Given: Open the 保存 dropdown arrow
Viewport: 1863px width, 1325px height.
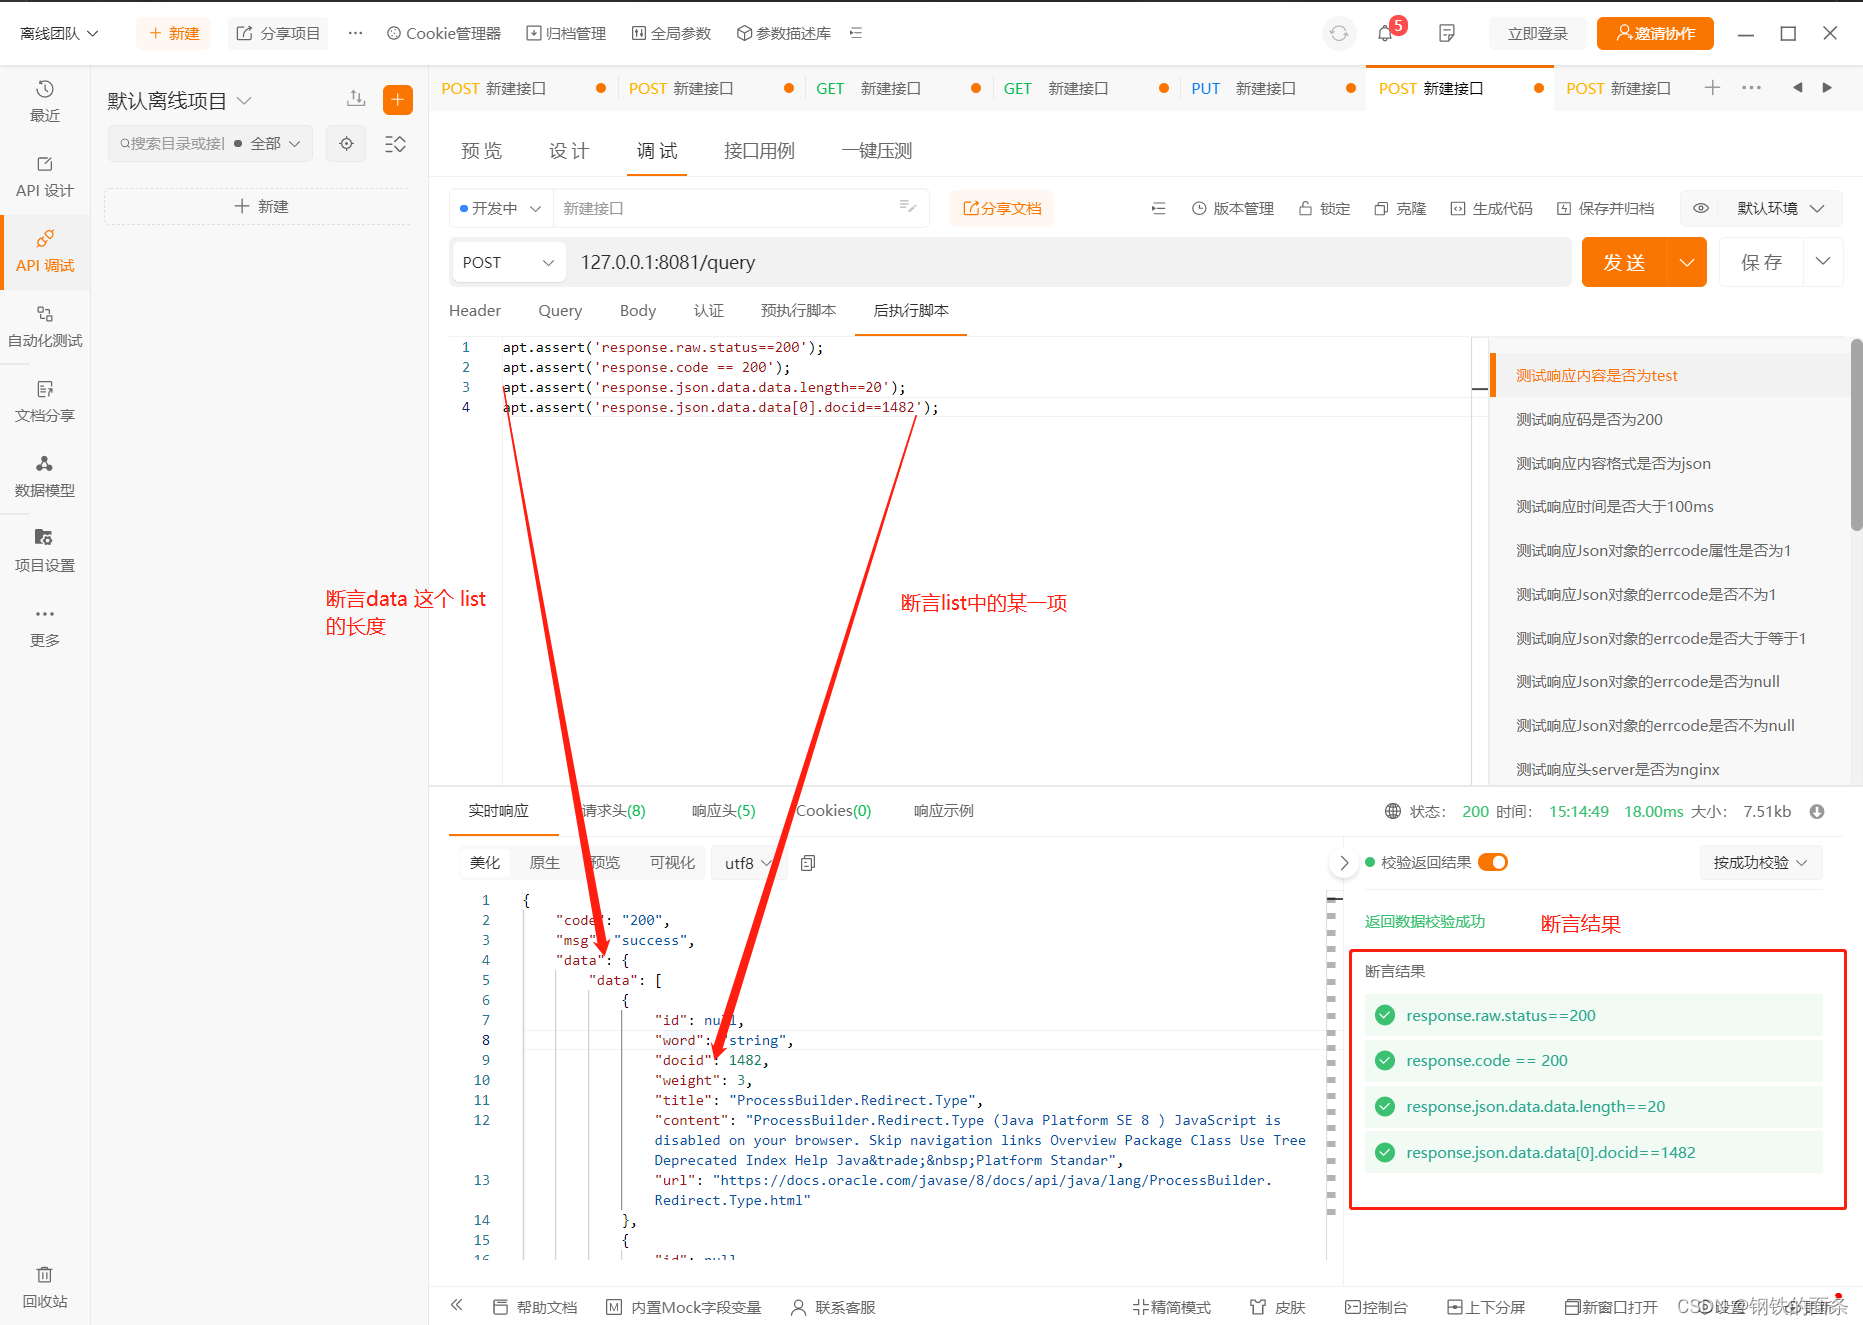Looking at the screenshot, I should [x=1823, y=262].
